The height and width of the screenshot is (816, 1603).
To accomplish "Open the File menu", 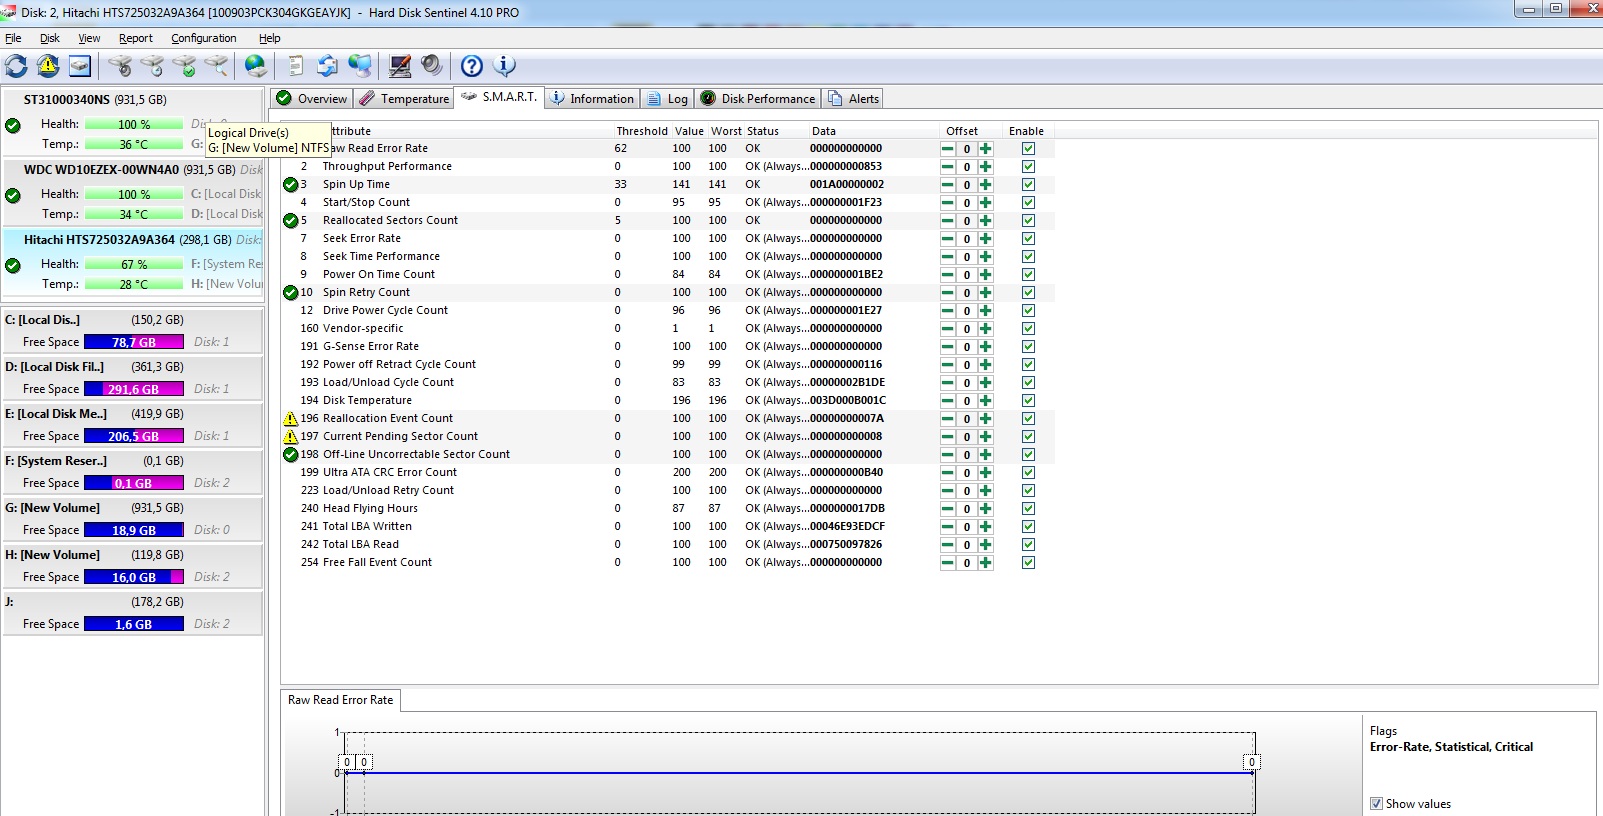I will [x=13, y=38].
